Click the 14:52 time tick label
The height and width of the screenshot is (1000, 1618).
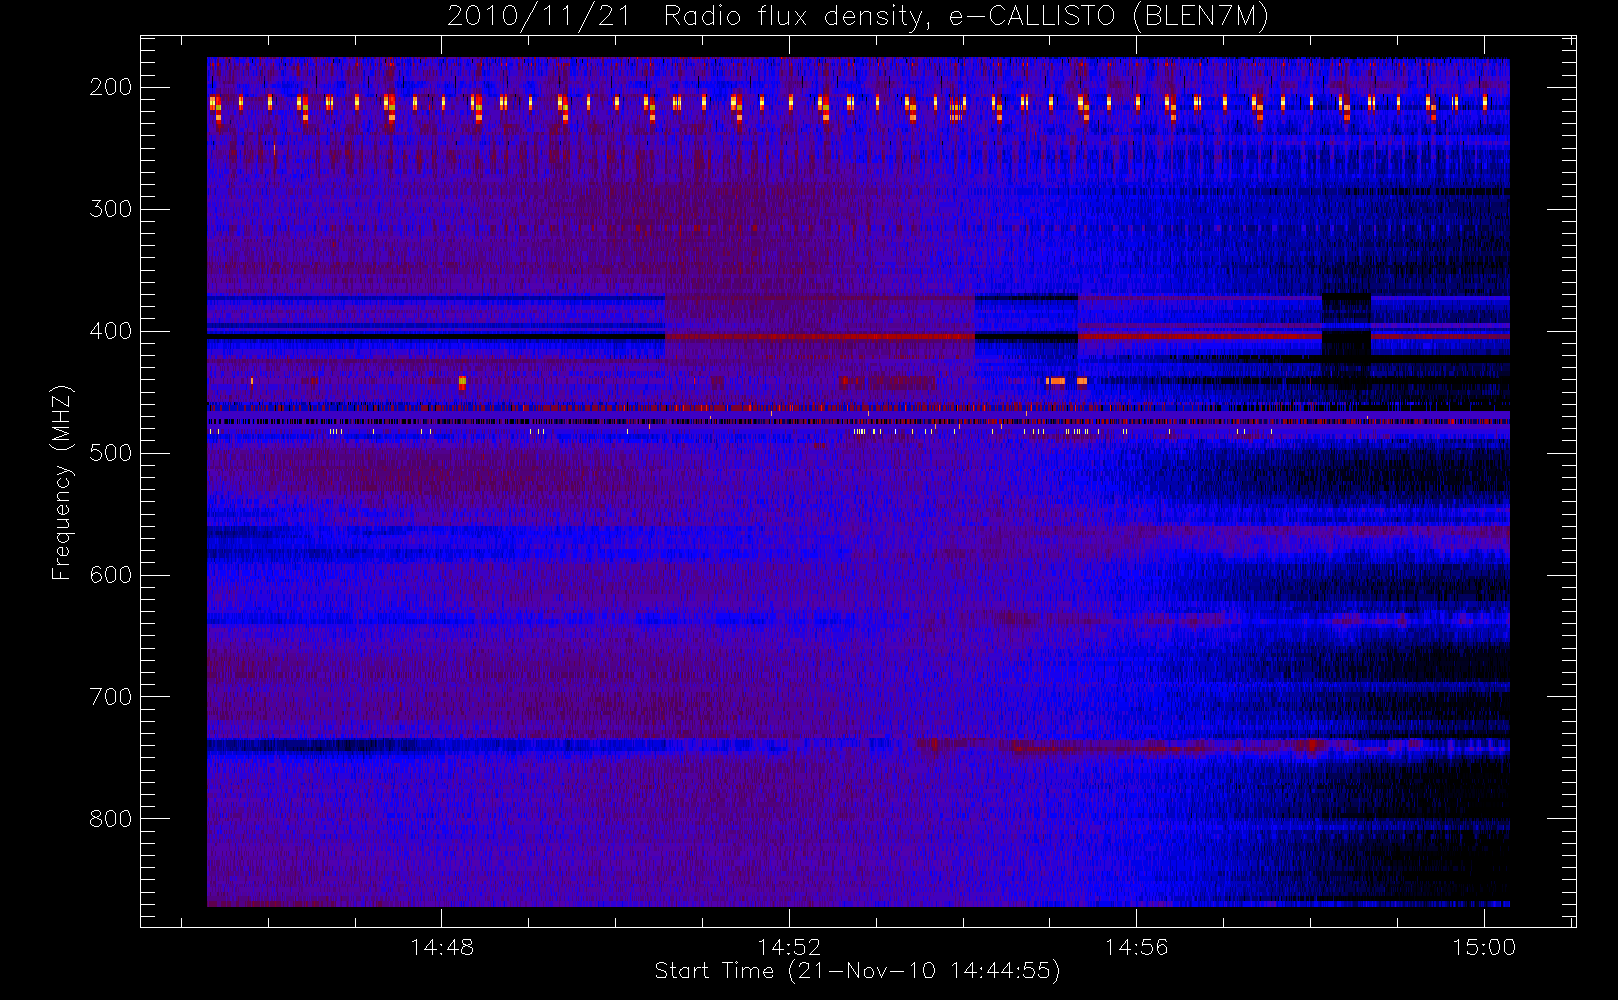[789, 947]
